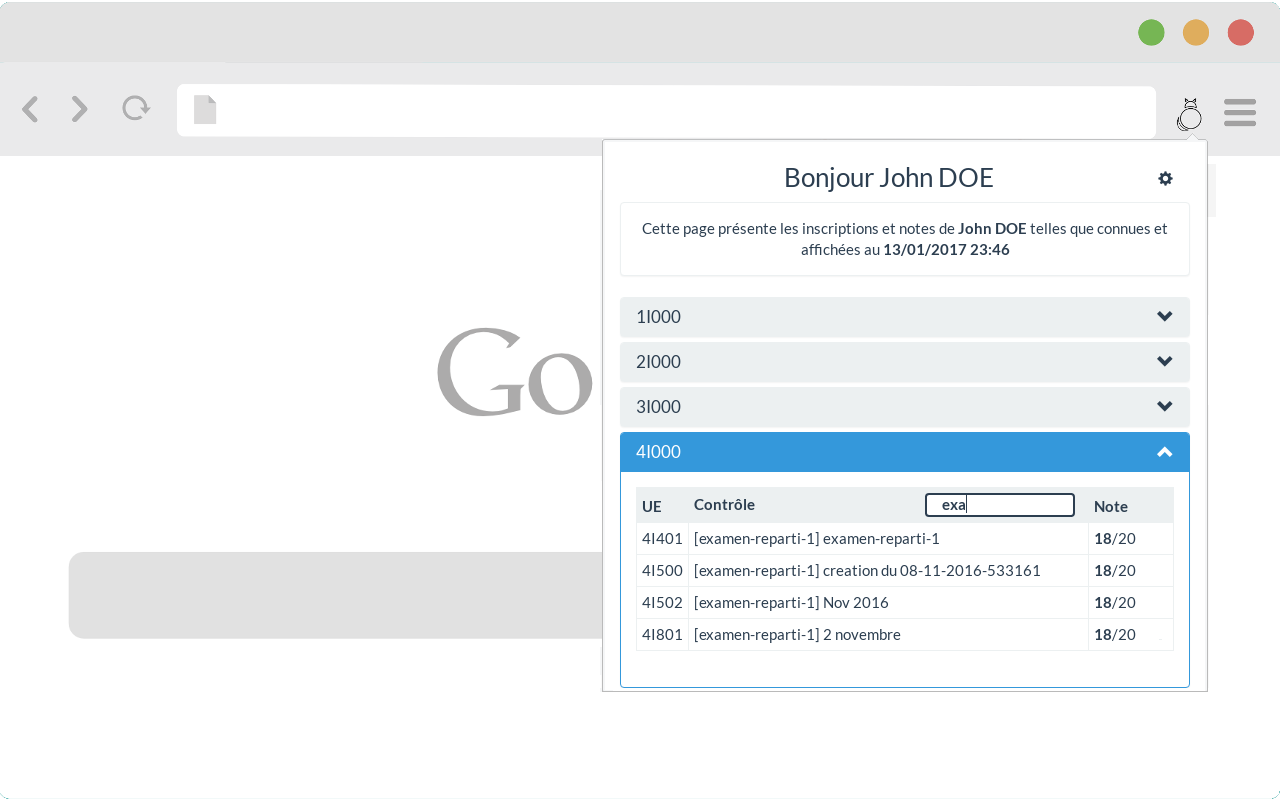This screenshot has width=1280, height=800.
Task: Expand the 2I000 section
Action: point(905,362)
